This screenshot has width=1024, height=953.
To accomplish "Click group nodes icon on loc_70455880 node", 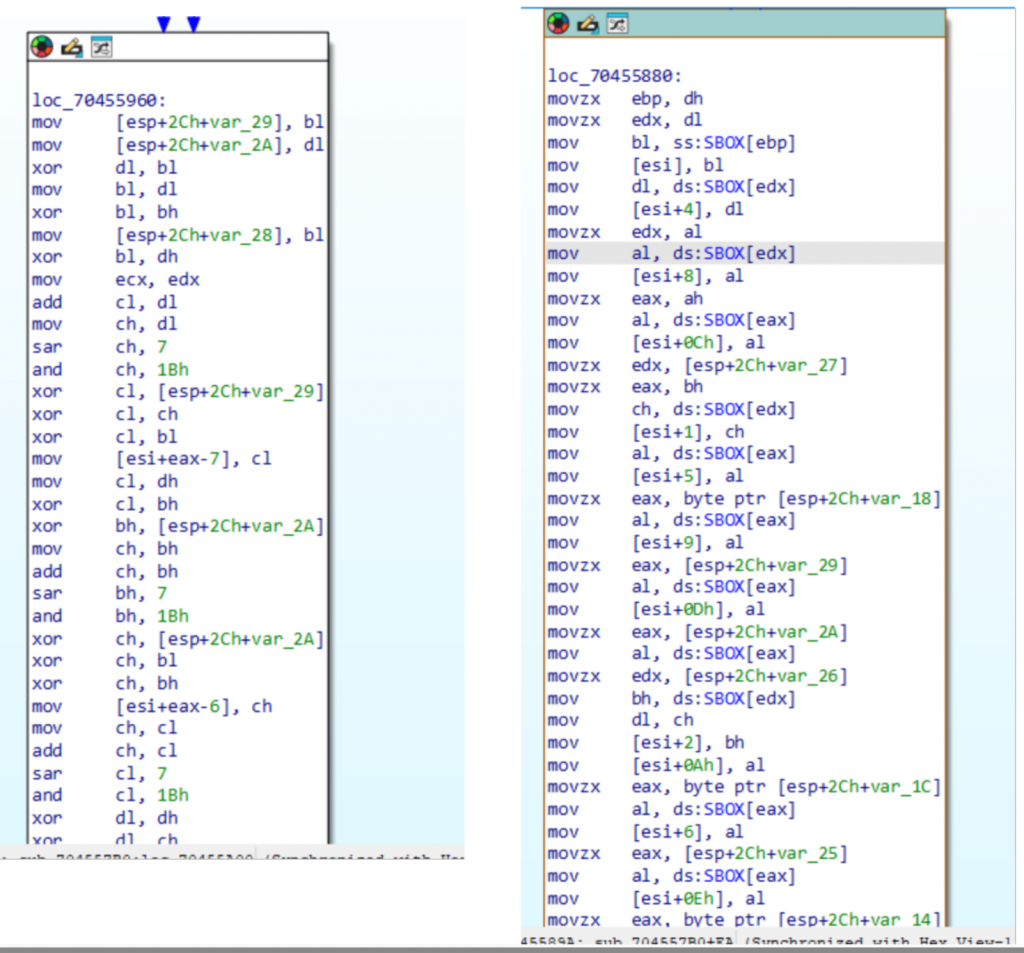I will [x=618, y=24].
